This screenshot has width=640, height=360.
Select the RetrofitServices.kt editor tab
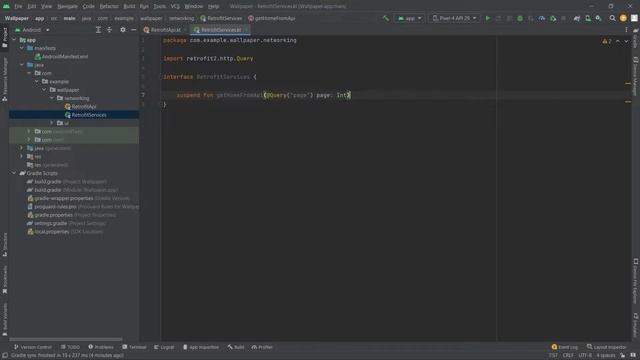coord(220,30)
